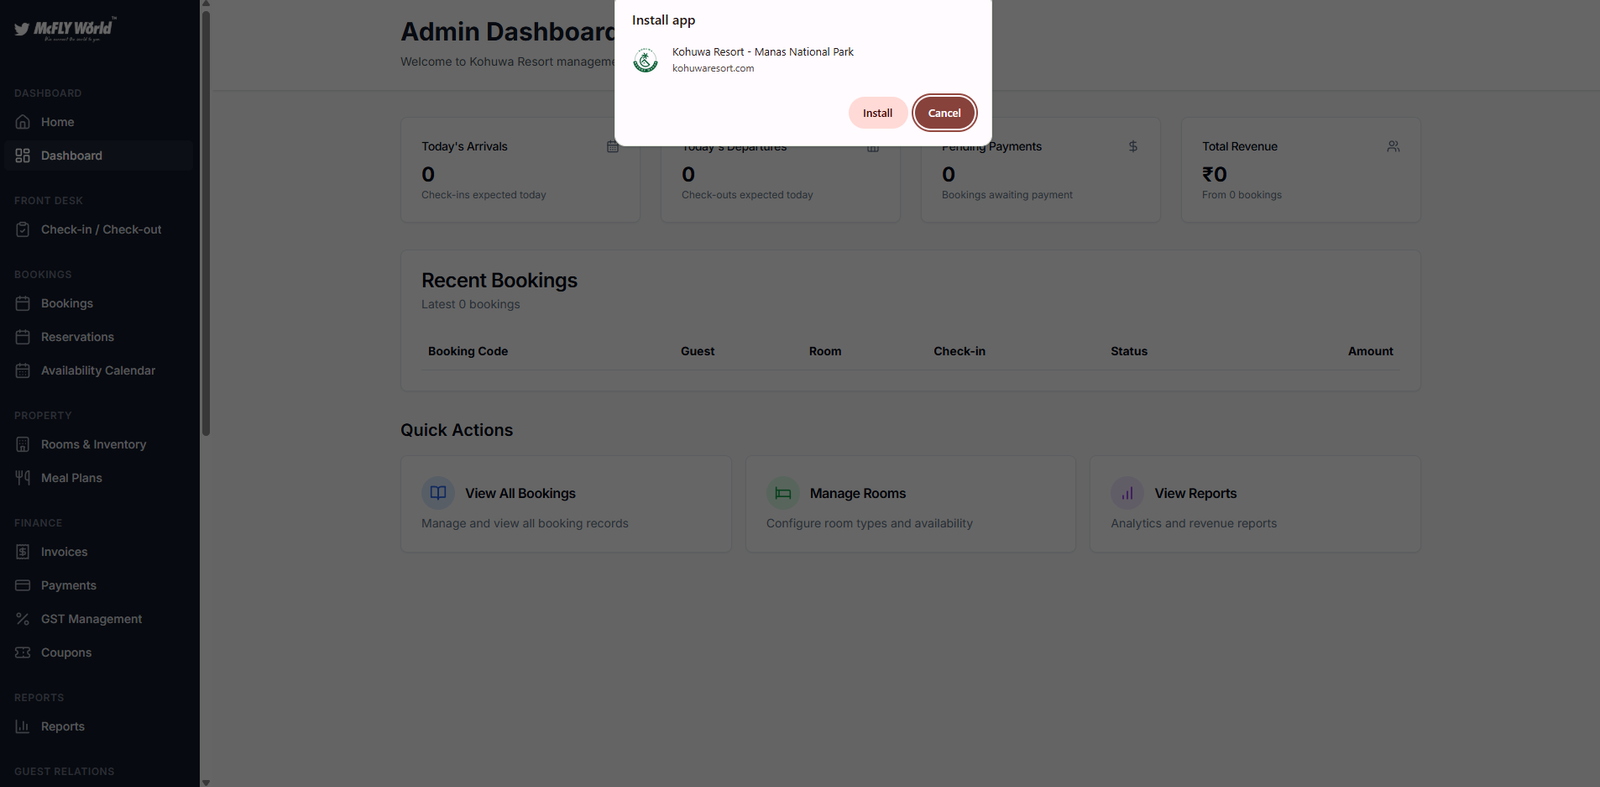Screen dimensions: 1600x787
Task: Click the ₹0 revenue value
Action: pyautogui.click(x=1214, y=174)
